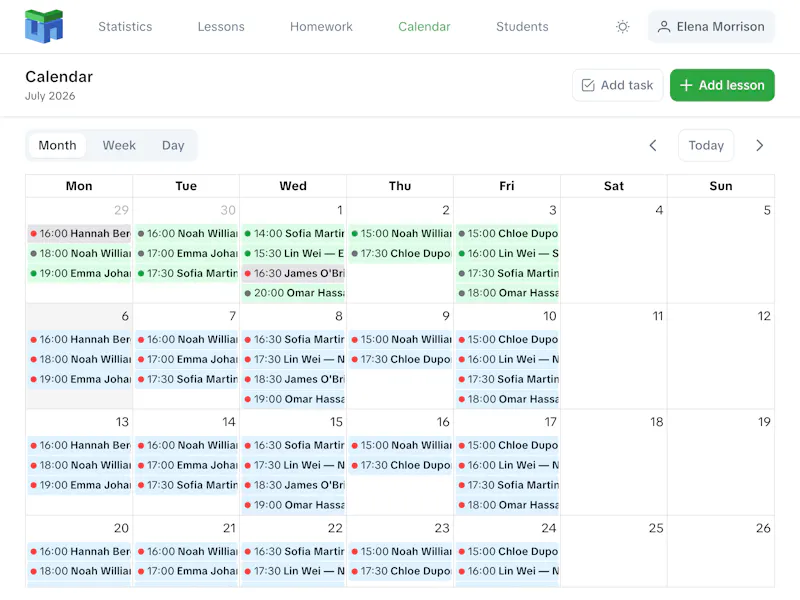Switch to Day view tab
The image size is (800, 600).
point(173,145)
